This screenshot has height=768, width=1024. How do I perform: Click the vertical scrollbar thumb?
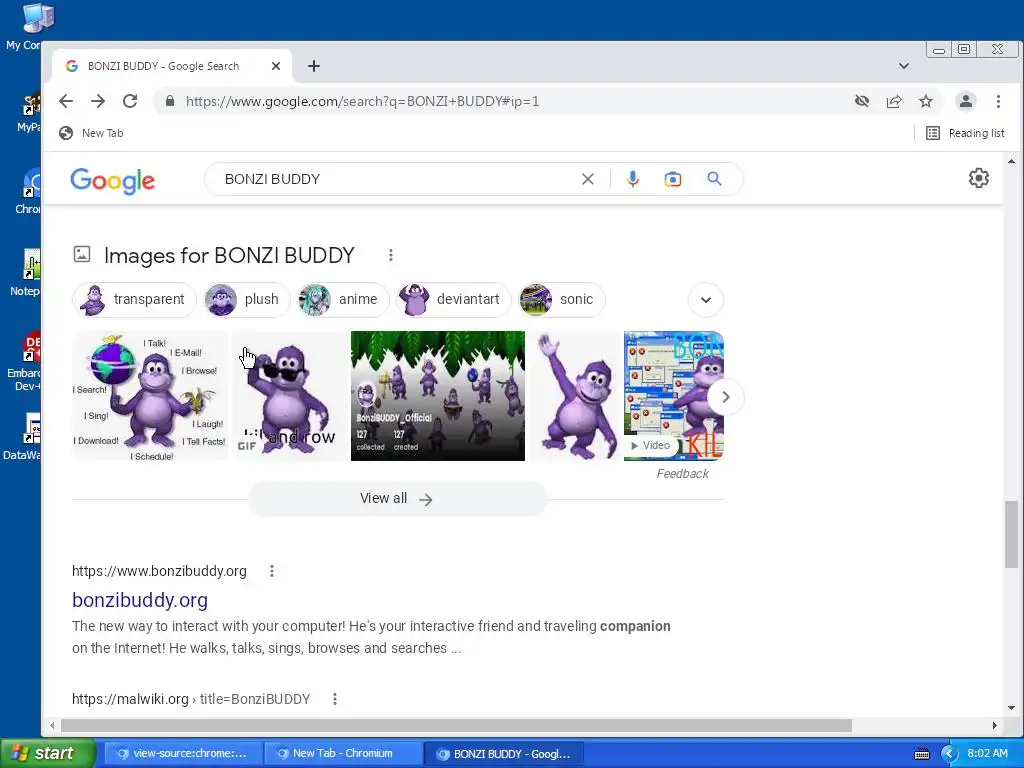coord(1011,534)
